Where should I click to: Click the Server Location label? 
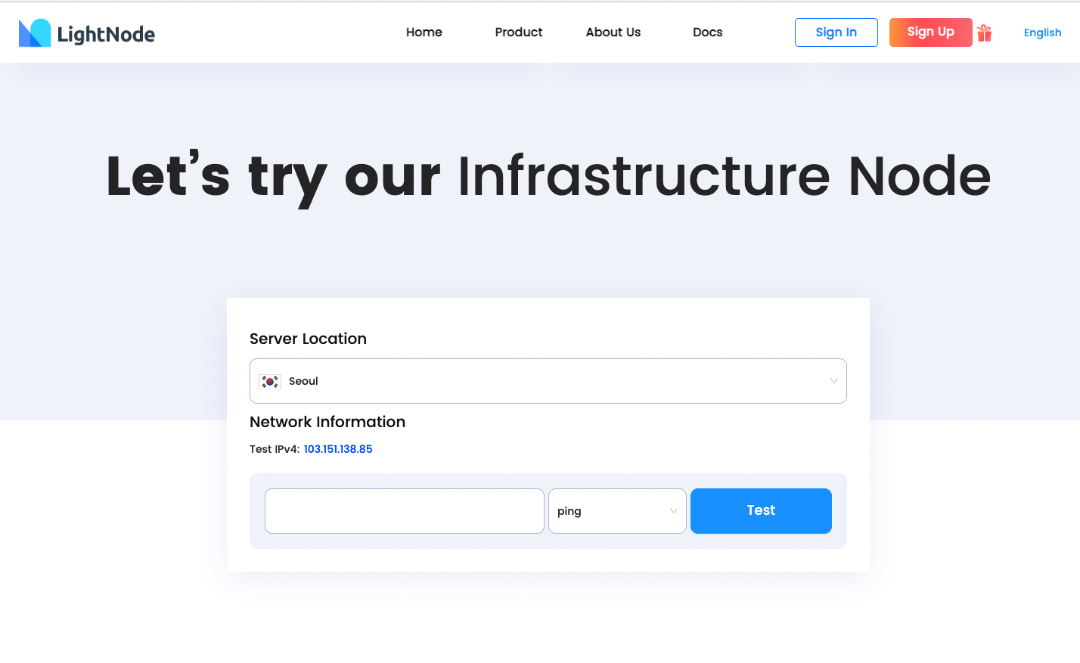click(x=307, y=338)
